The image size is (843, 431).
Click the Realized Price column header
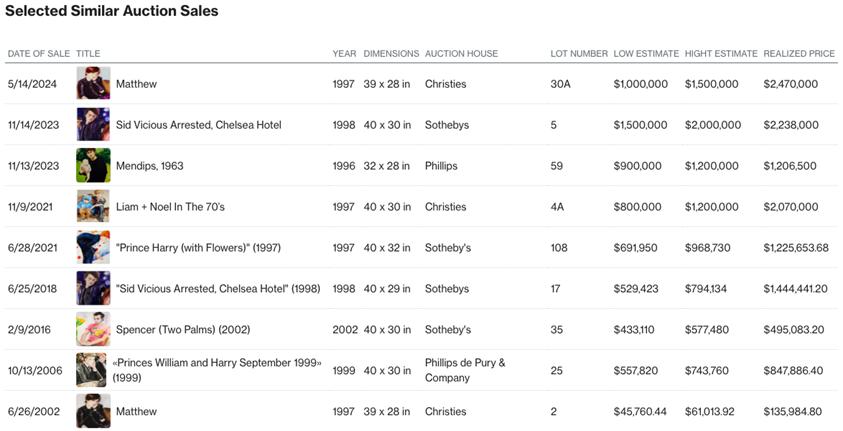point(799,54)
